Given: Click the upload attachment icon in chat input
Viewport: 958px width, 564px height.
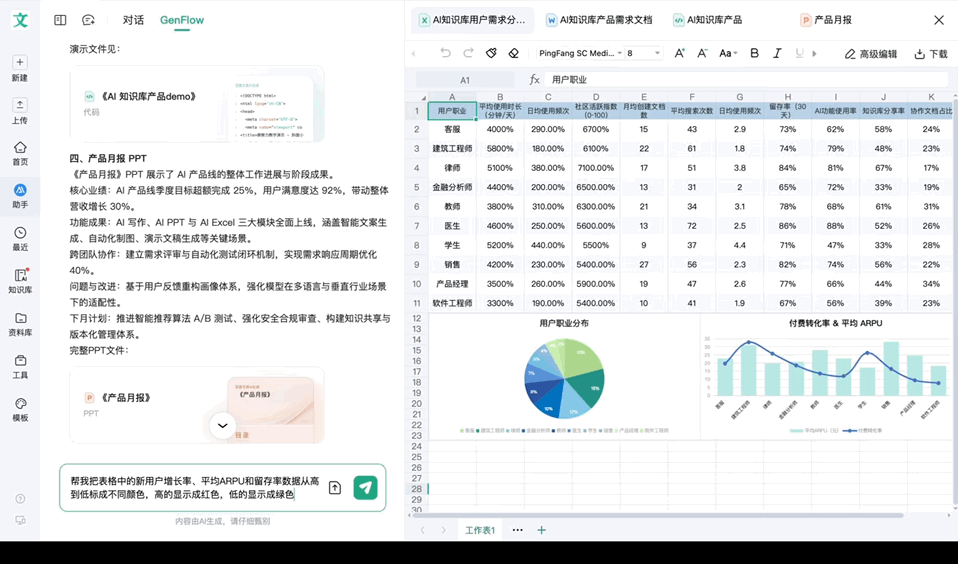Looking at the screenshot, I should [x=335, y=488].
